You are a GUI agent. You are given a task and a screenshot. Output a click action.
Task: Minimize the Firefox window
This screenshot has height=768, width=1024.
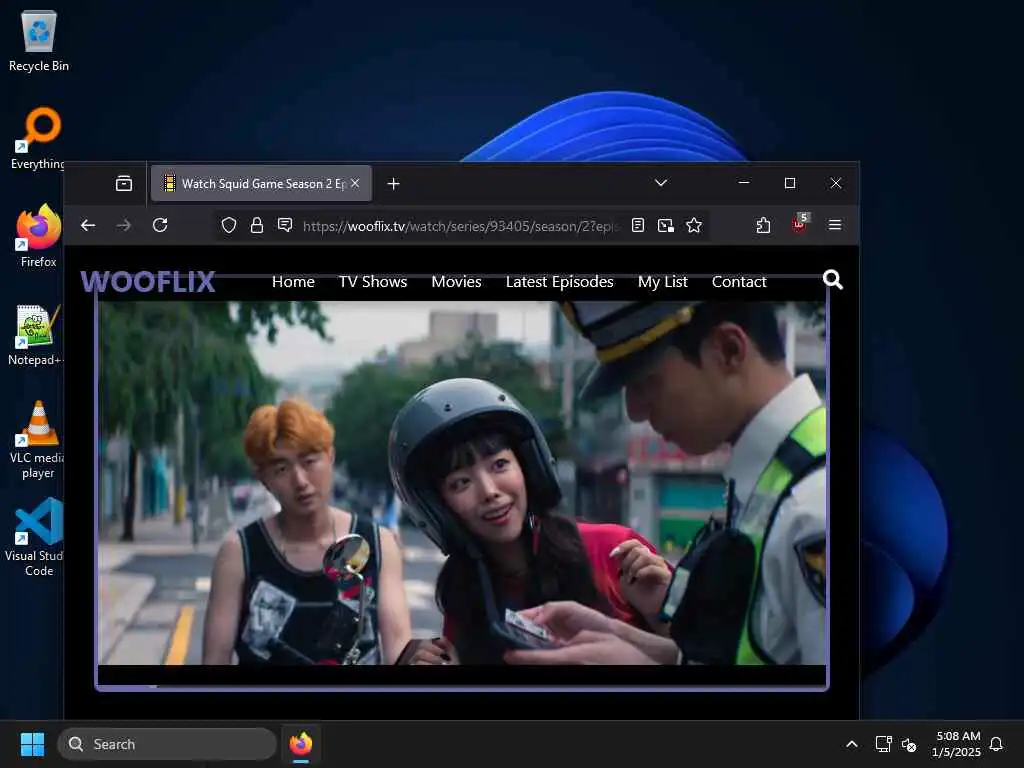coord(744,183)
